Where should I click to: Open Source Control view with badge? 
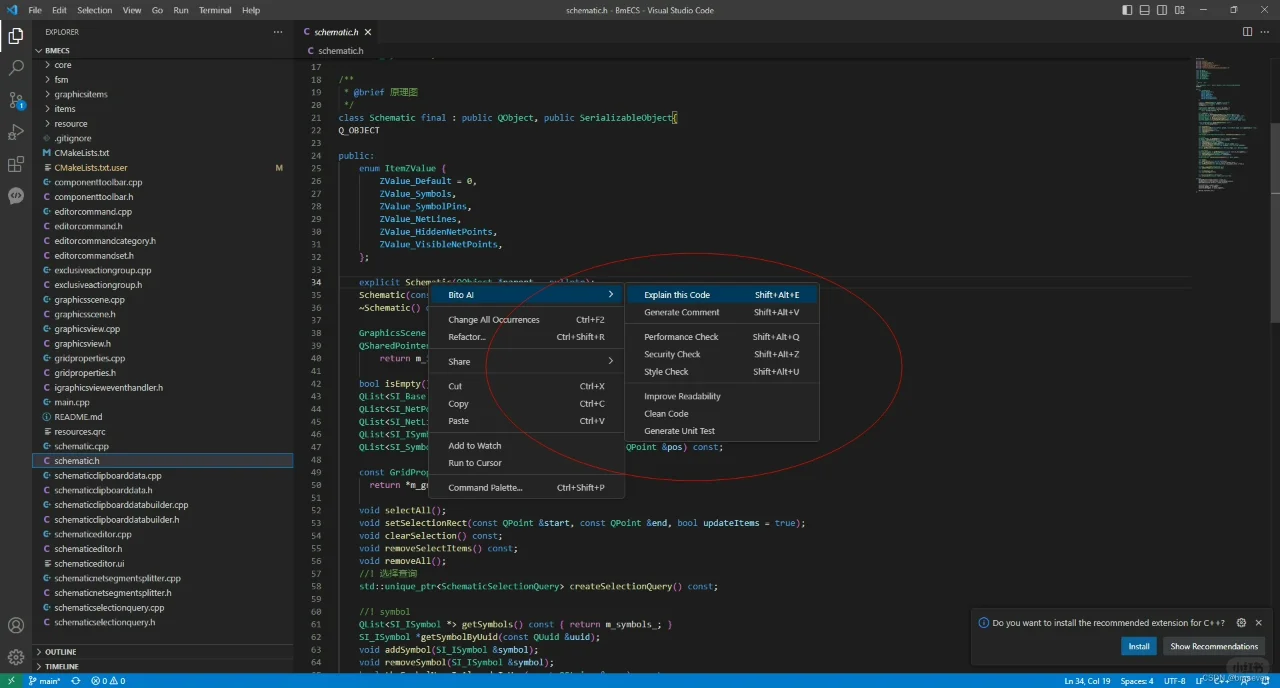(16, 100)
